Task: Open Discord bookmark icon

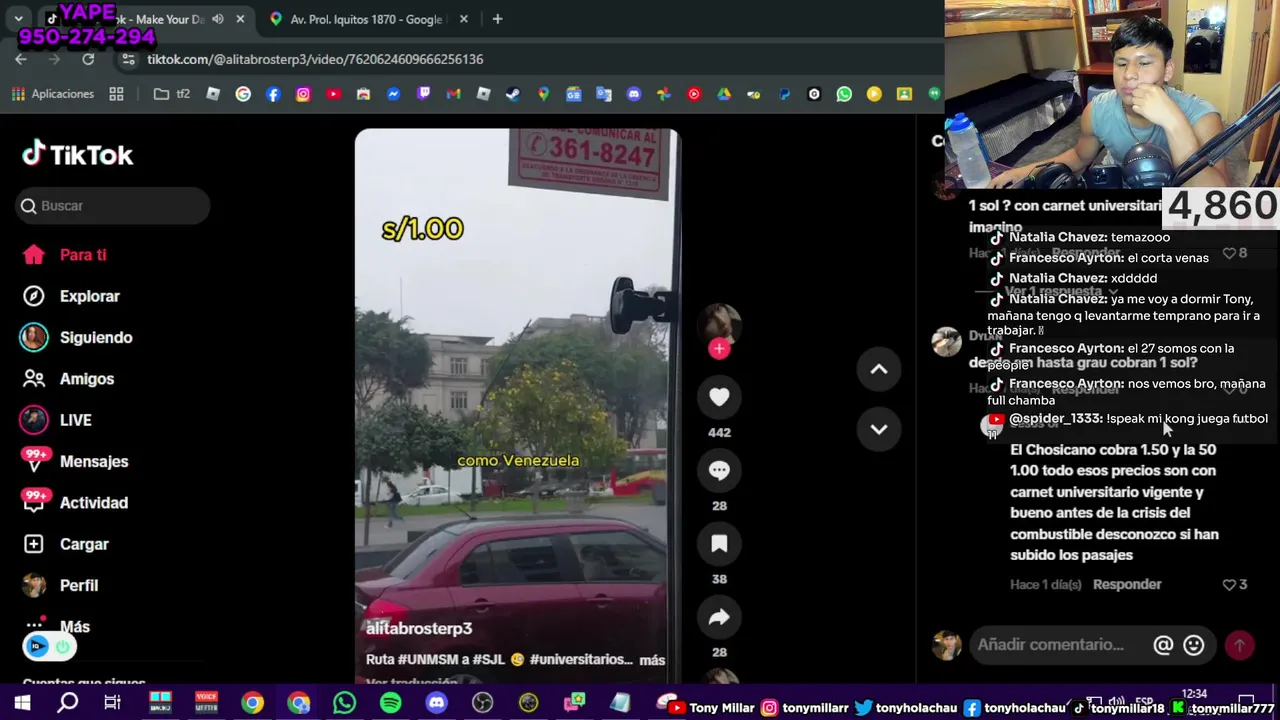Action: pyautogui.click(x=633, y=94)
